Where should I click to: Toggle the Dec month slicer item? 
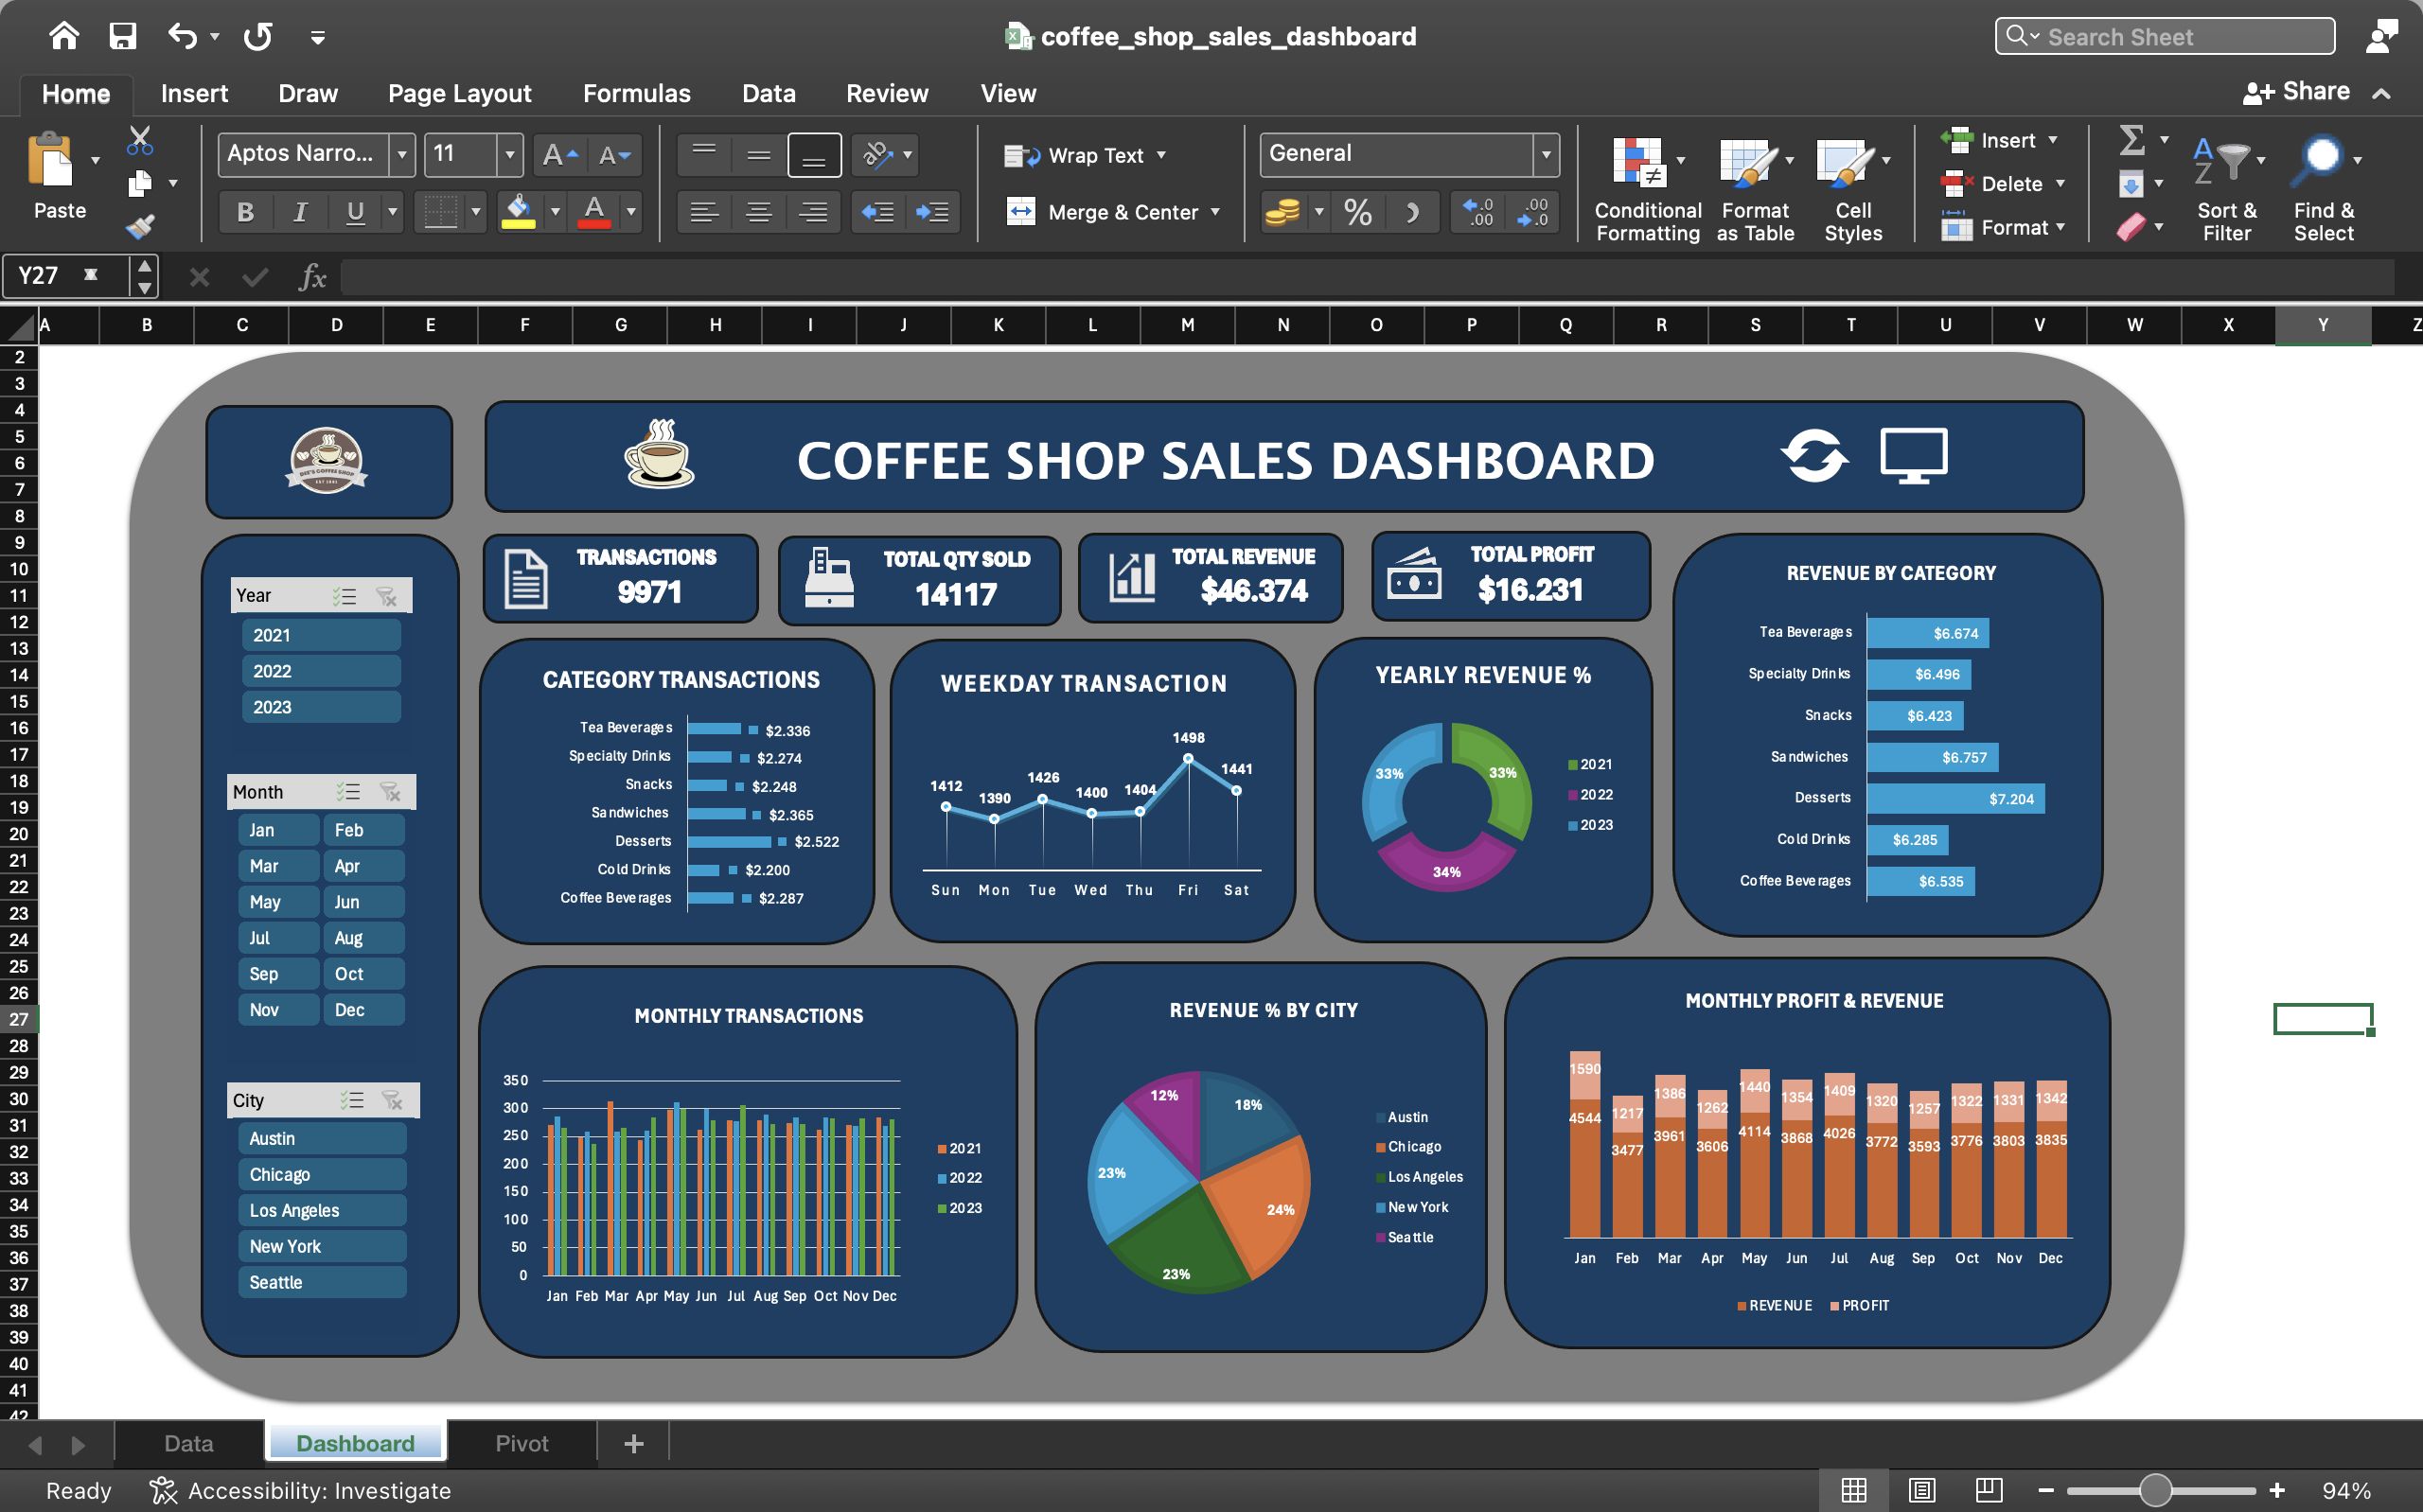(364, 1010)
